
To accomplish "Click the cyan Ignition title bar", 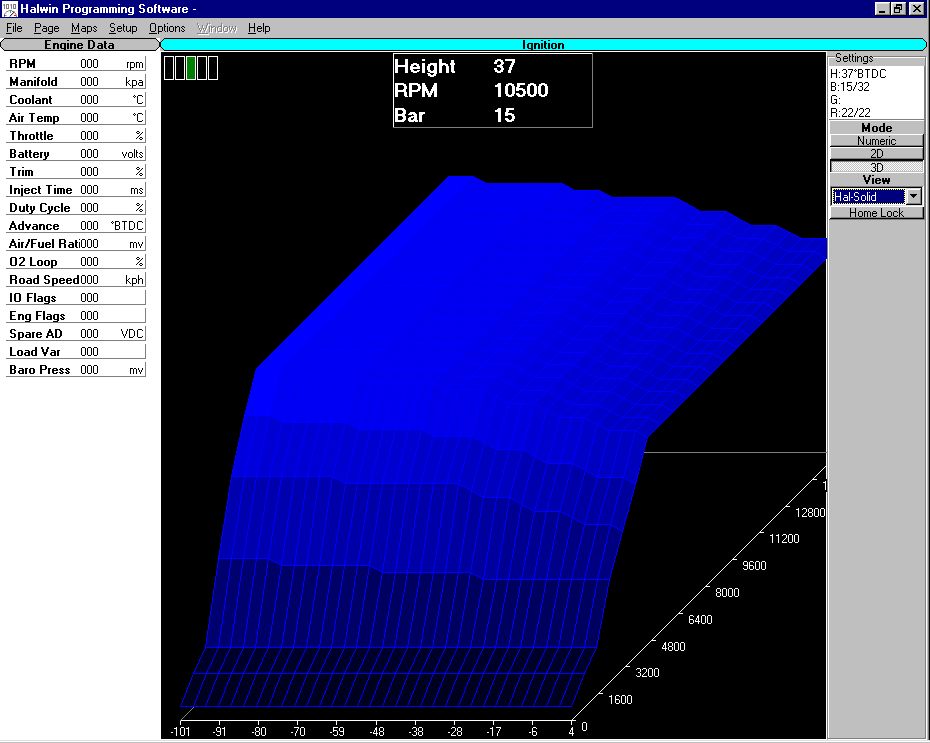I will click(x=543, y=45).
